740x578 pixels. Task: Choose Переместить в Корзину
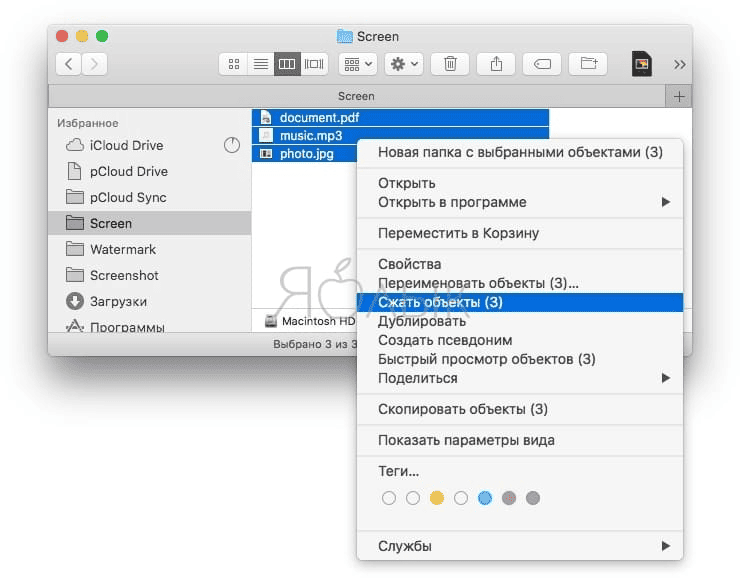[x=520, y=233]
